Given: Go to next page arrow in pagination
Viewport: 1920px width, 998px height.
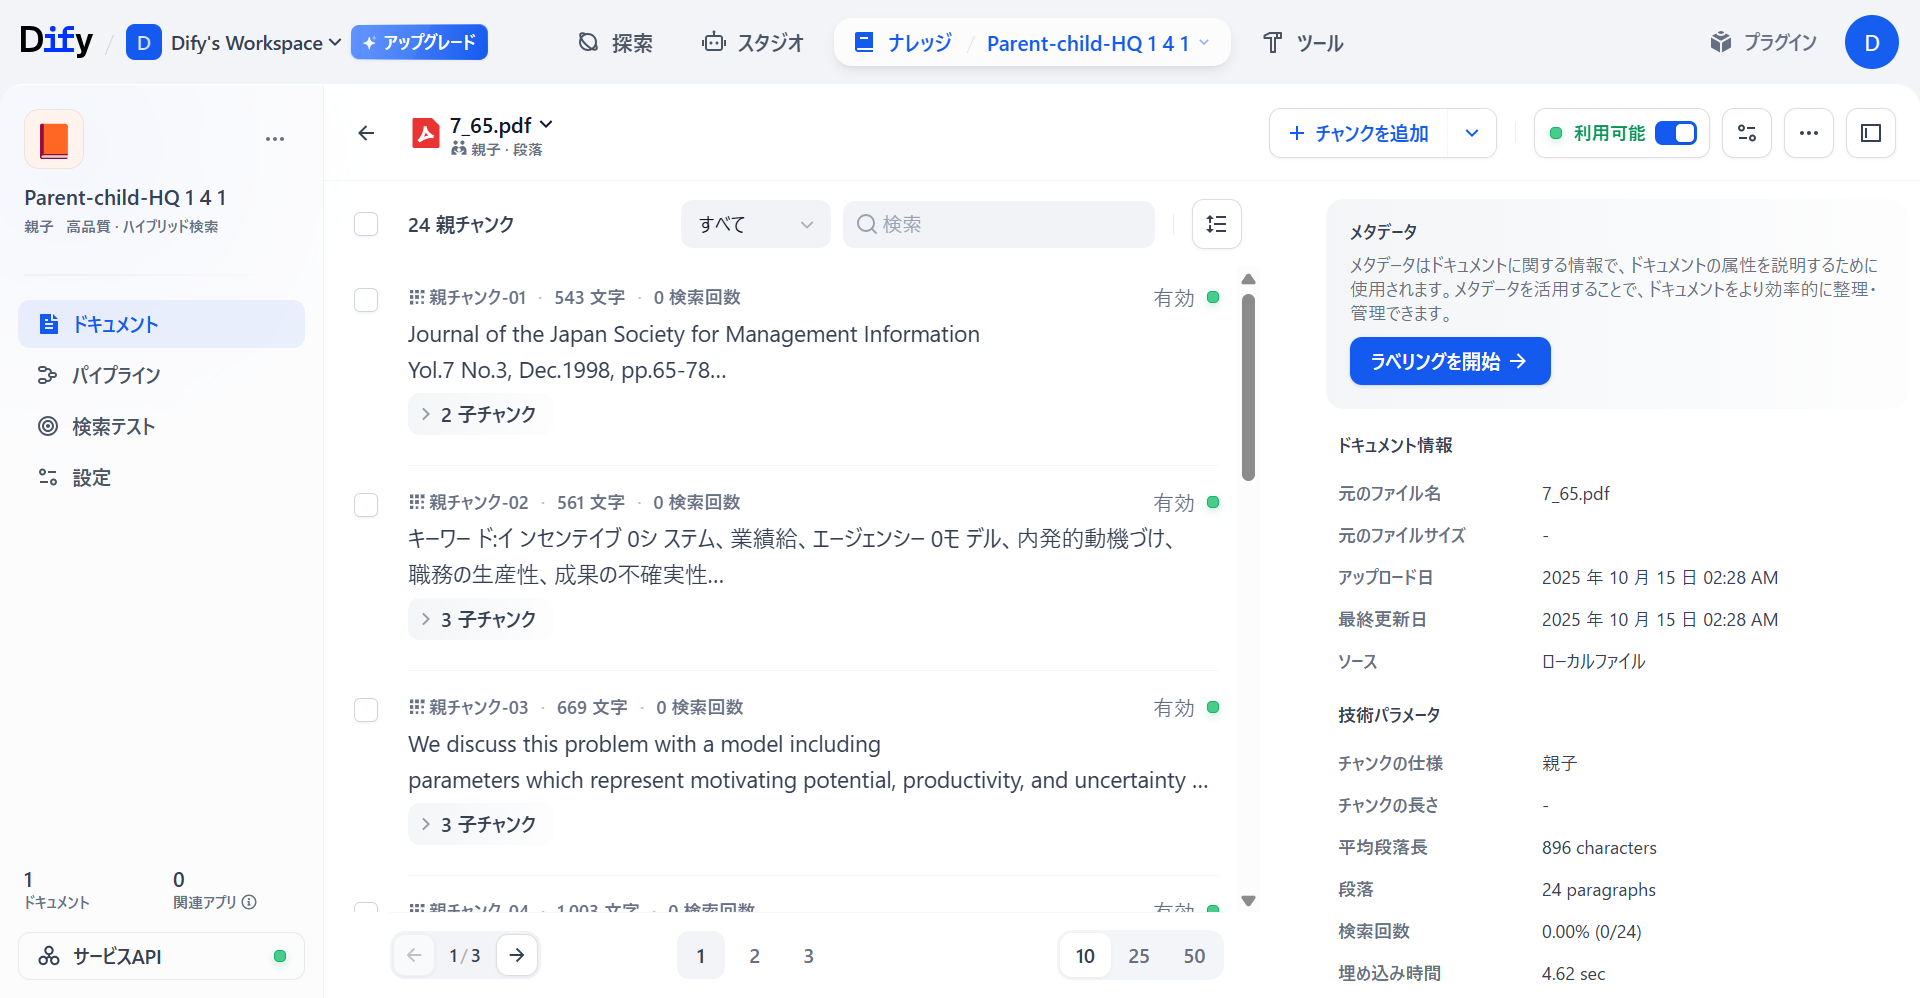Looking at the screenshot, I should tap(516, 955).
